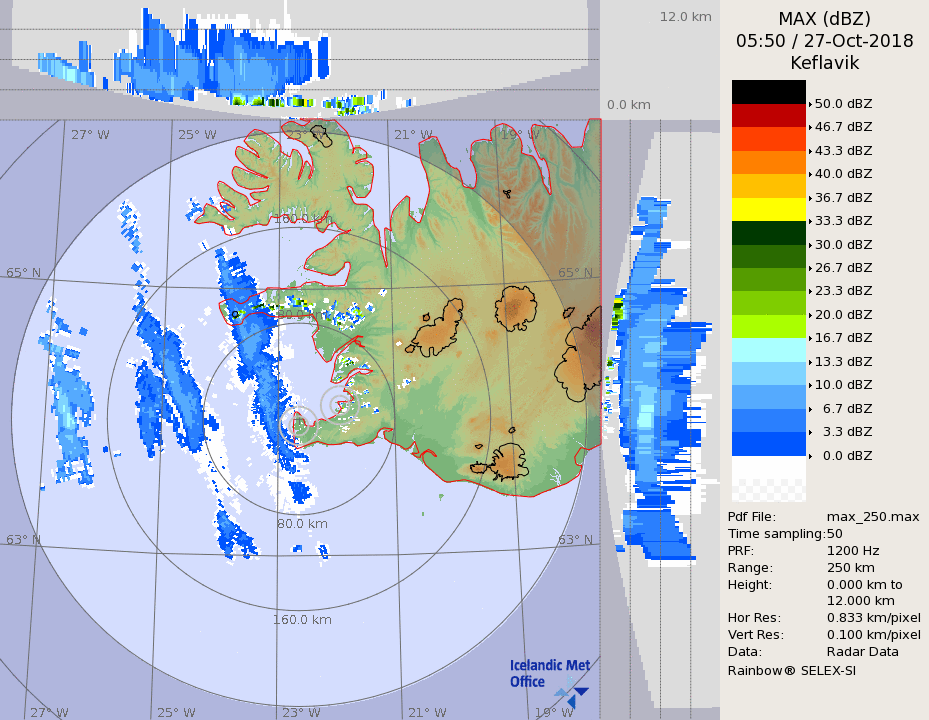
Task: Click the dark green 30.0 dBZ swatch
Action: (x=768, y=233)
